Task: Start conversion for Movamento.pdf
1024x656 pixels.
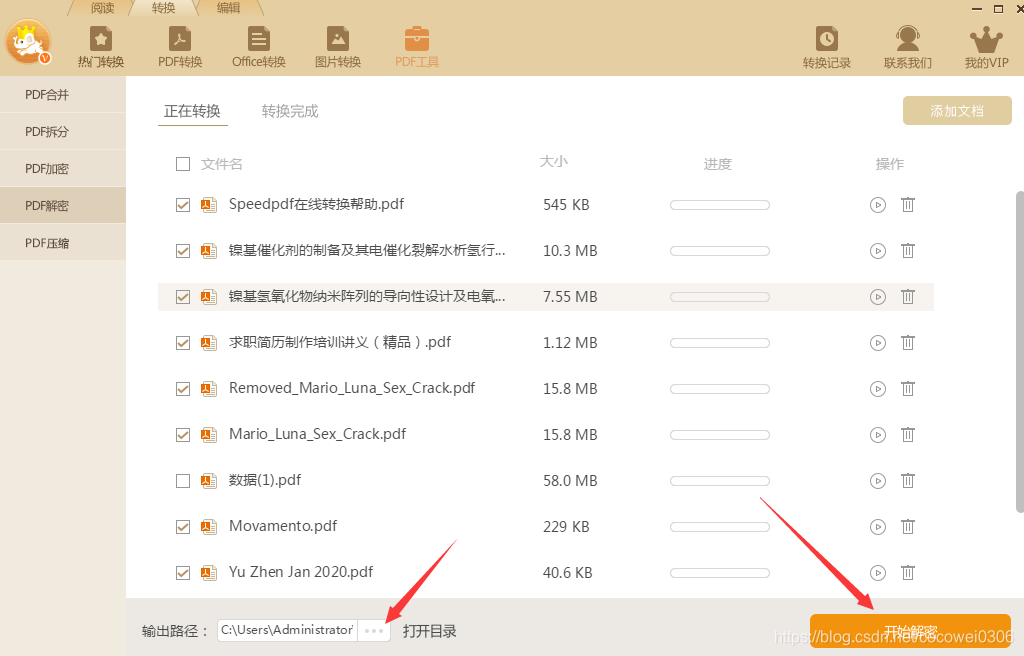Action: [x=878, y=527]
